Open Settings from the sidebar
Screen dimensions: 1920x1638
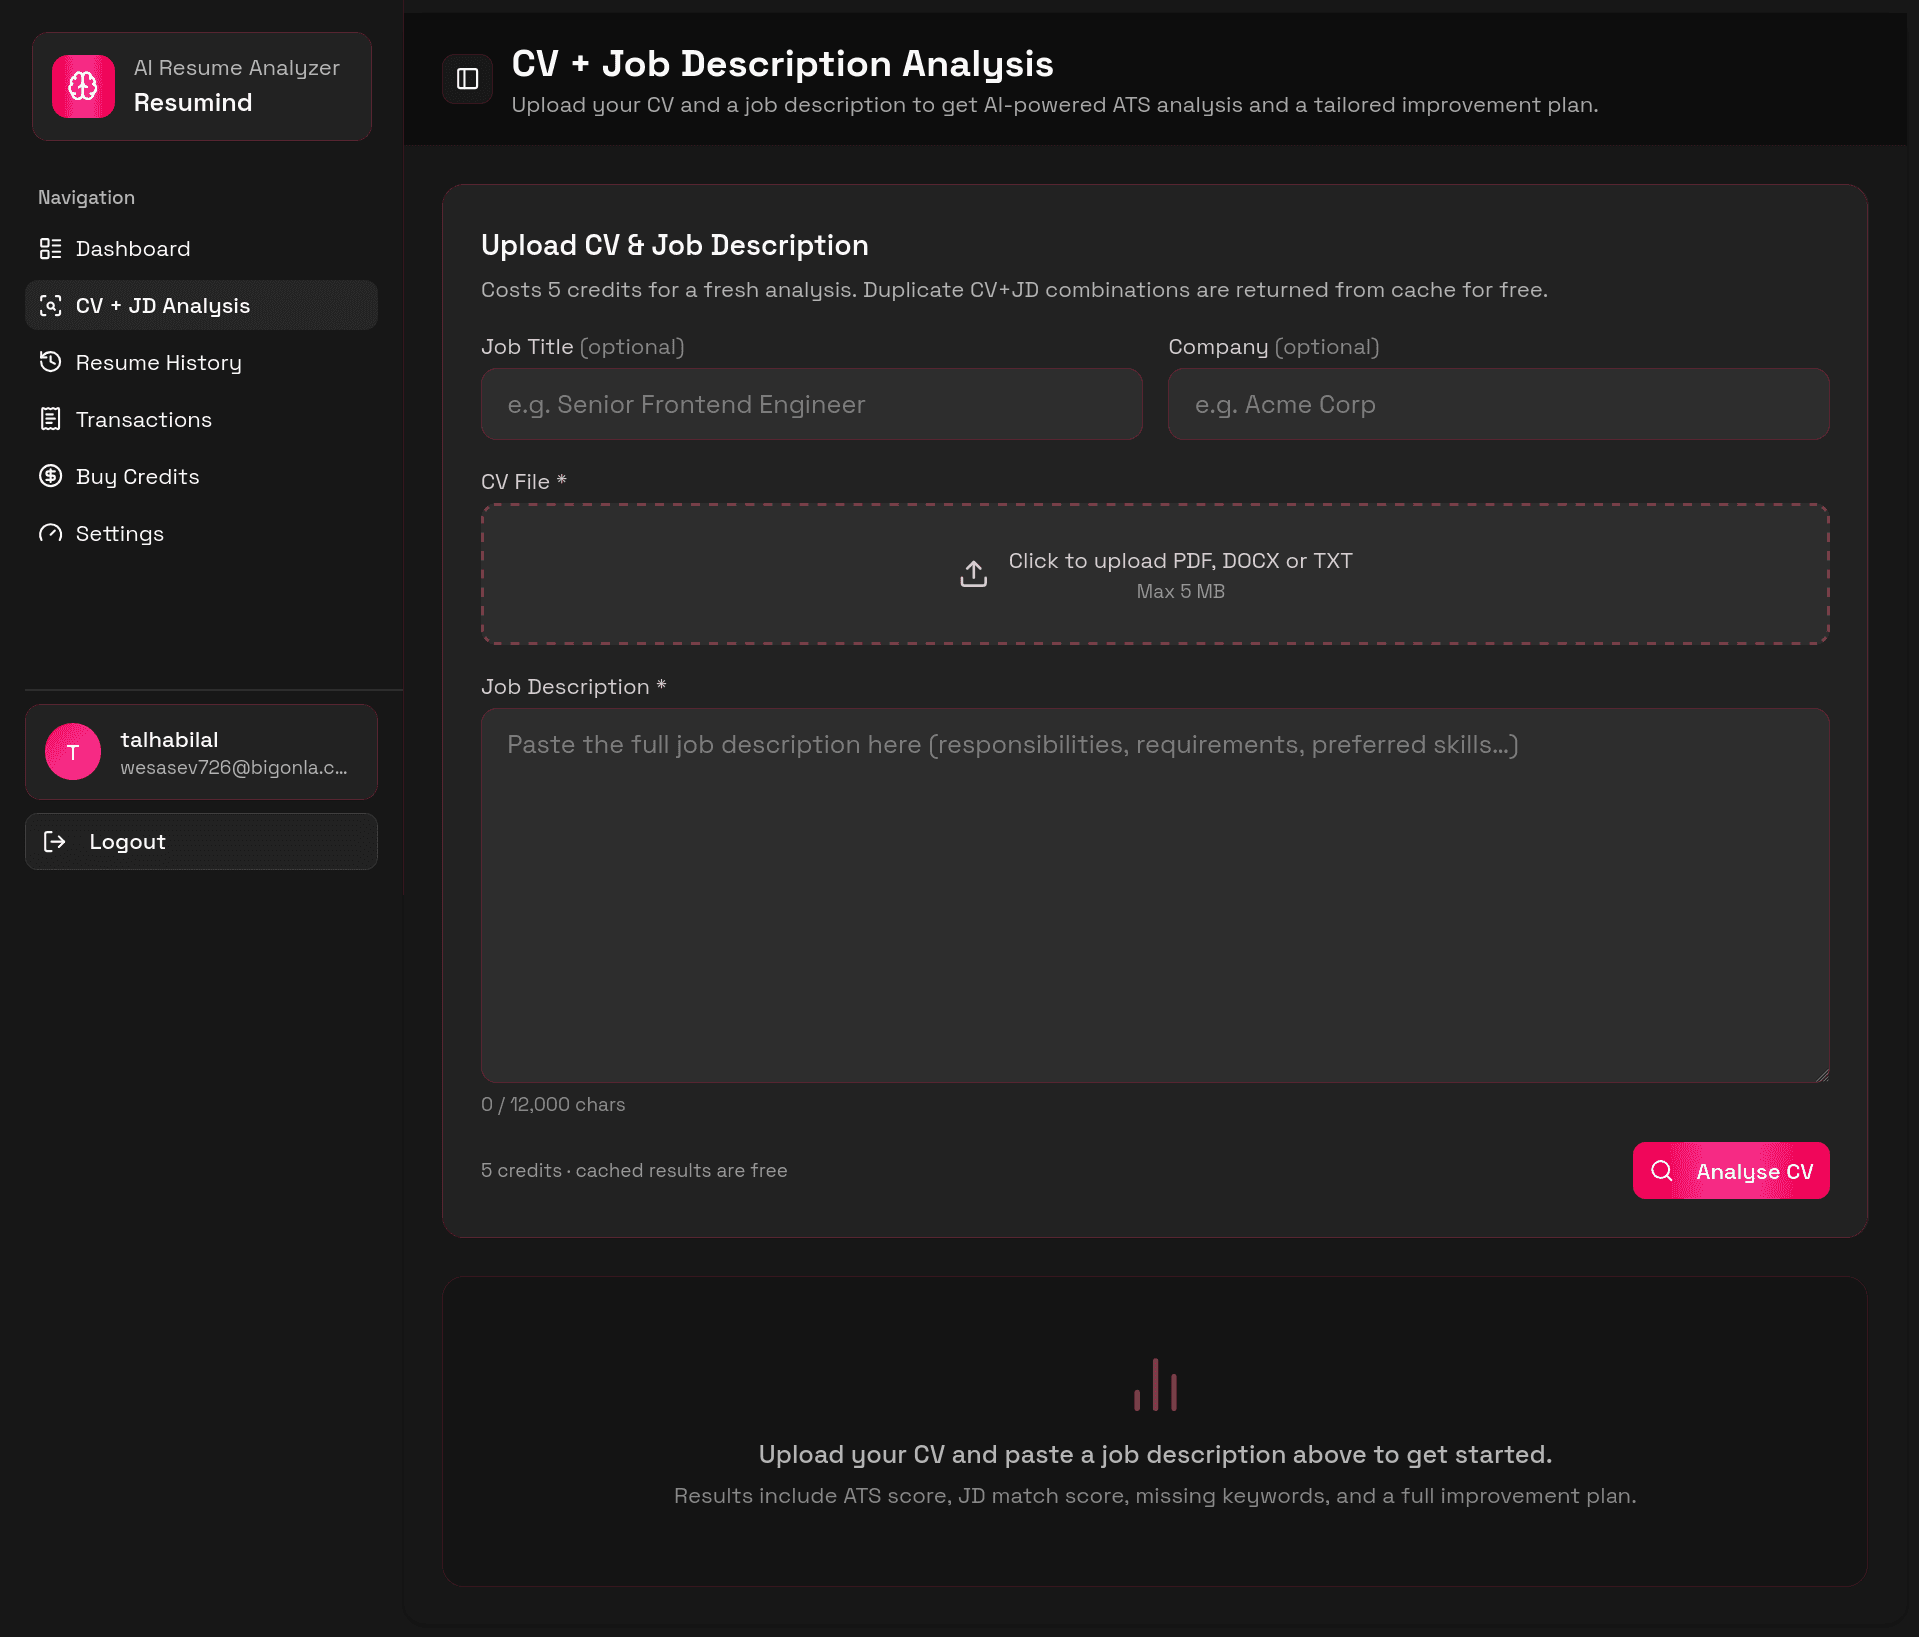click(x=201, y=533)
